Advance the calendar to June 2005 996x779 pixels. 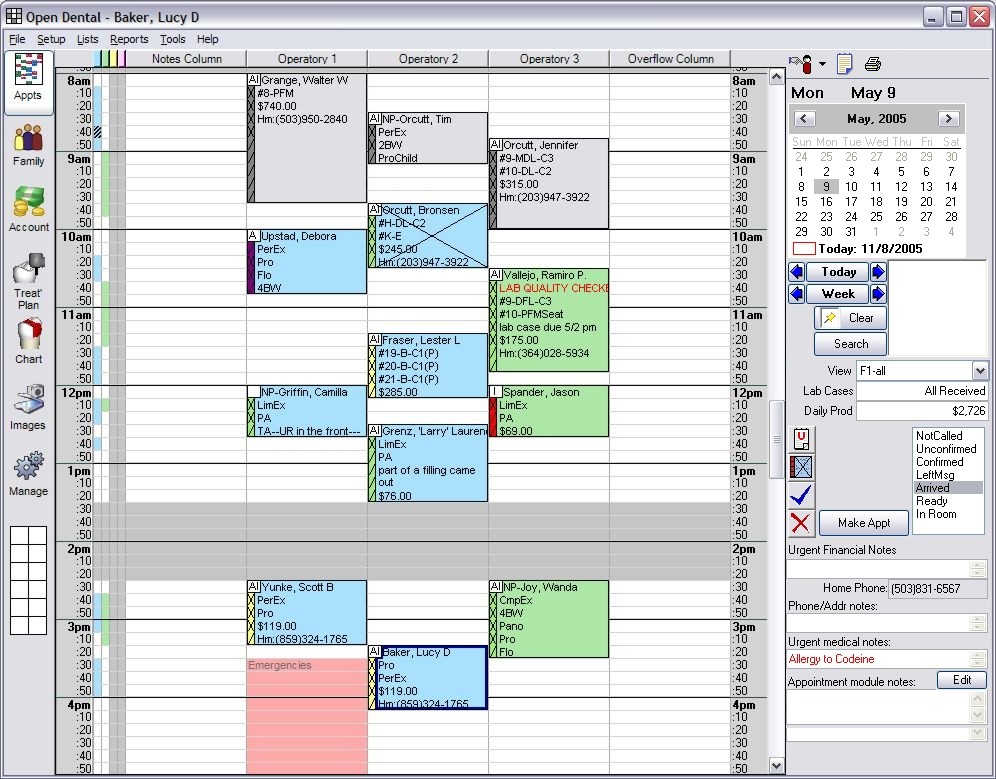(x=948, y=118)
